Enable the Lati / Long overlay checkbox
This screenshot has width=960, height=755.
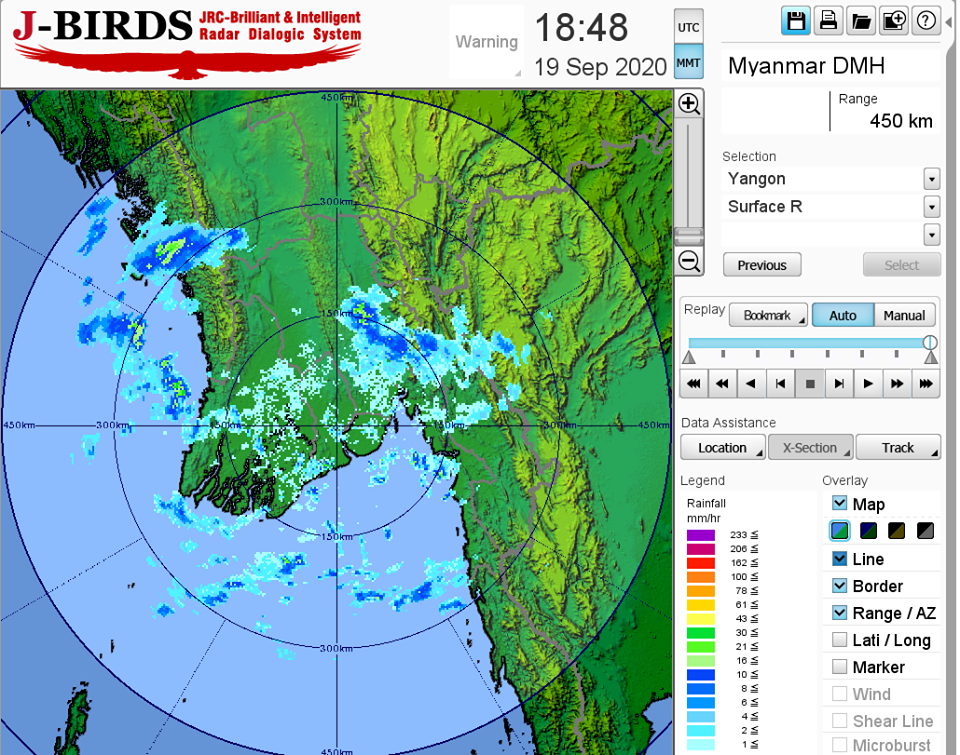pos(840,640)
